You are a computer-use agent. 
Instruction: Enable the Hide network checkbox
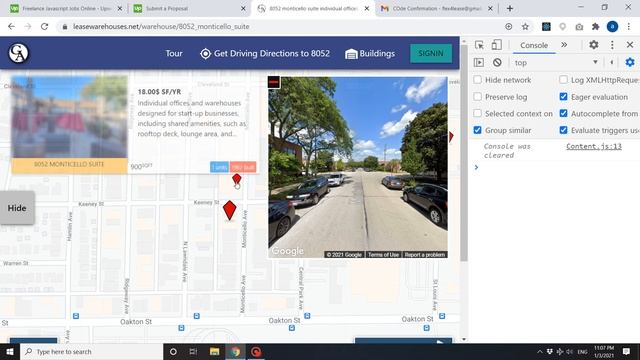(x=478, y=80)
